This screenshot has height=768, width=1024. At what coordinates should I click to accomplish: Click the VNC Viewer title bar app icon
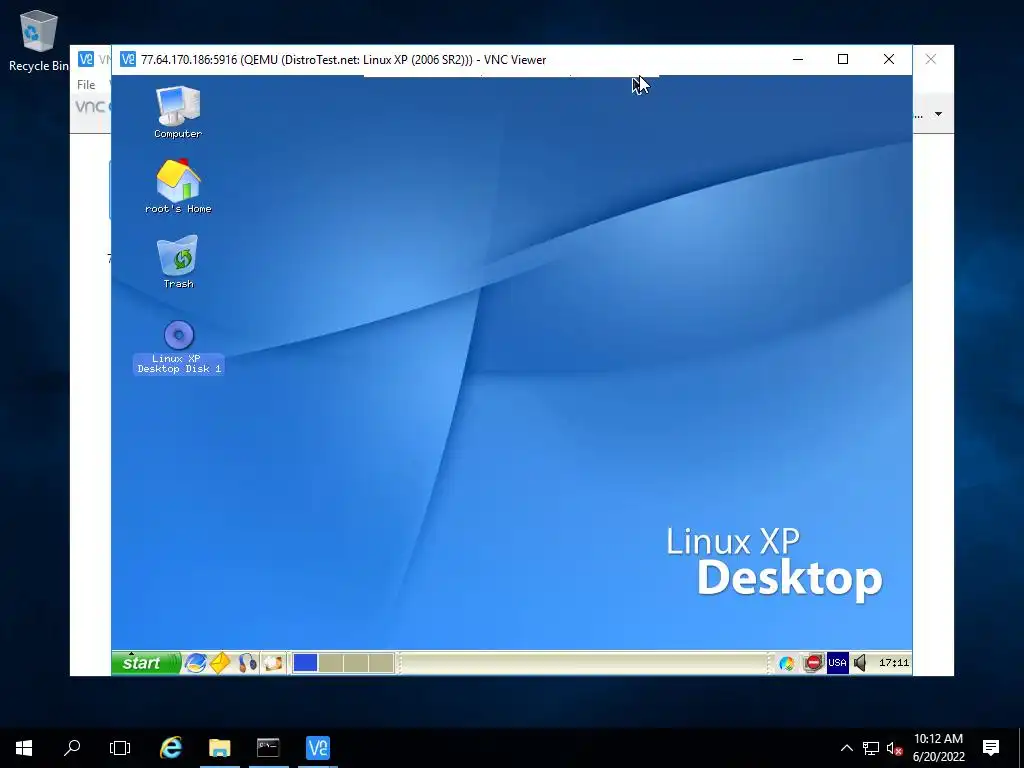[128, 59]
